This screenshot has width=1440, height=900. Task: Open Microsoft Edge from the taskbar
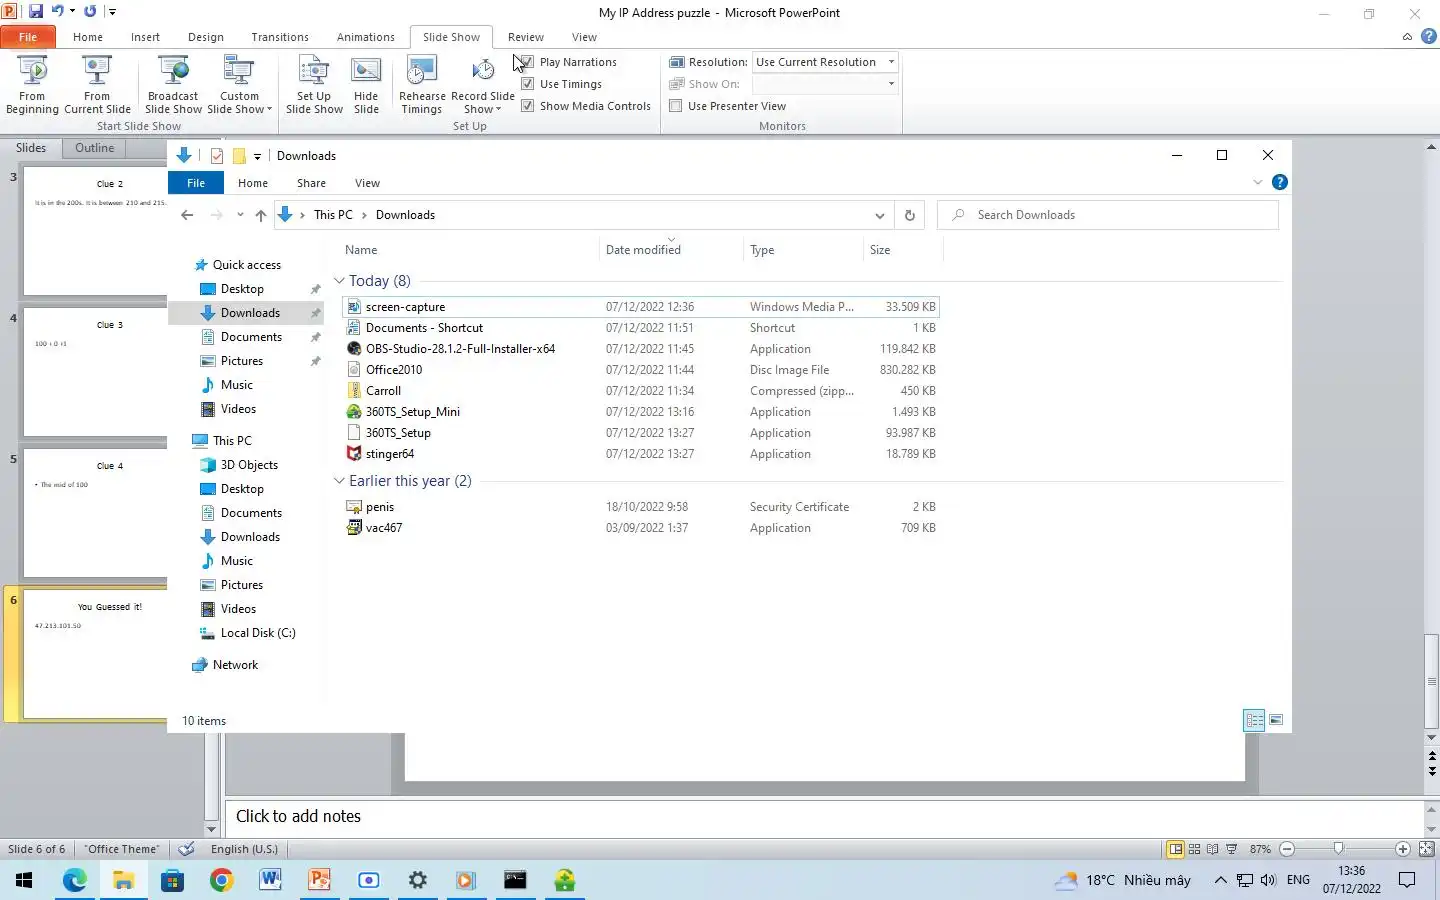pos(75,880)
